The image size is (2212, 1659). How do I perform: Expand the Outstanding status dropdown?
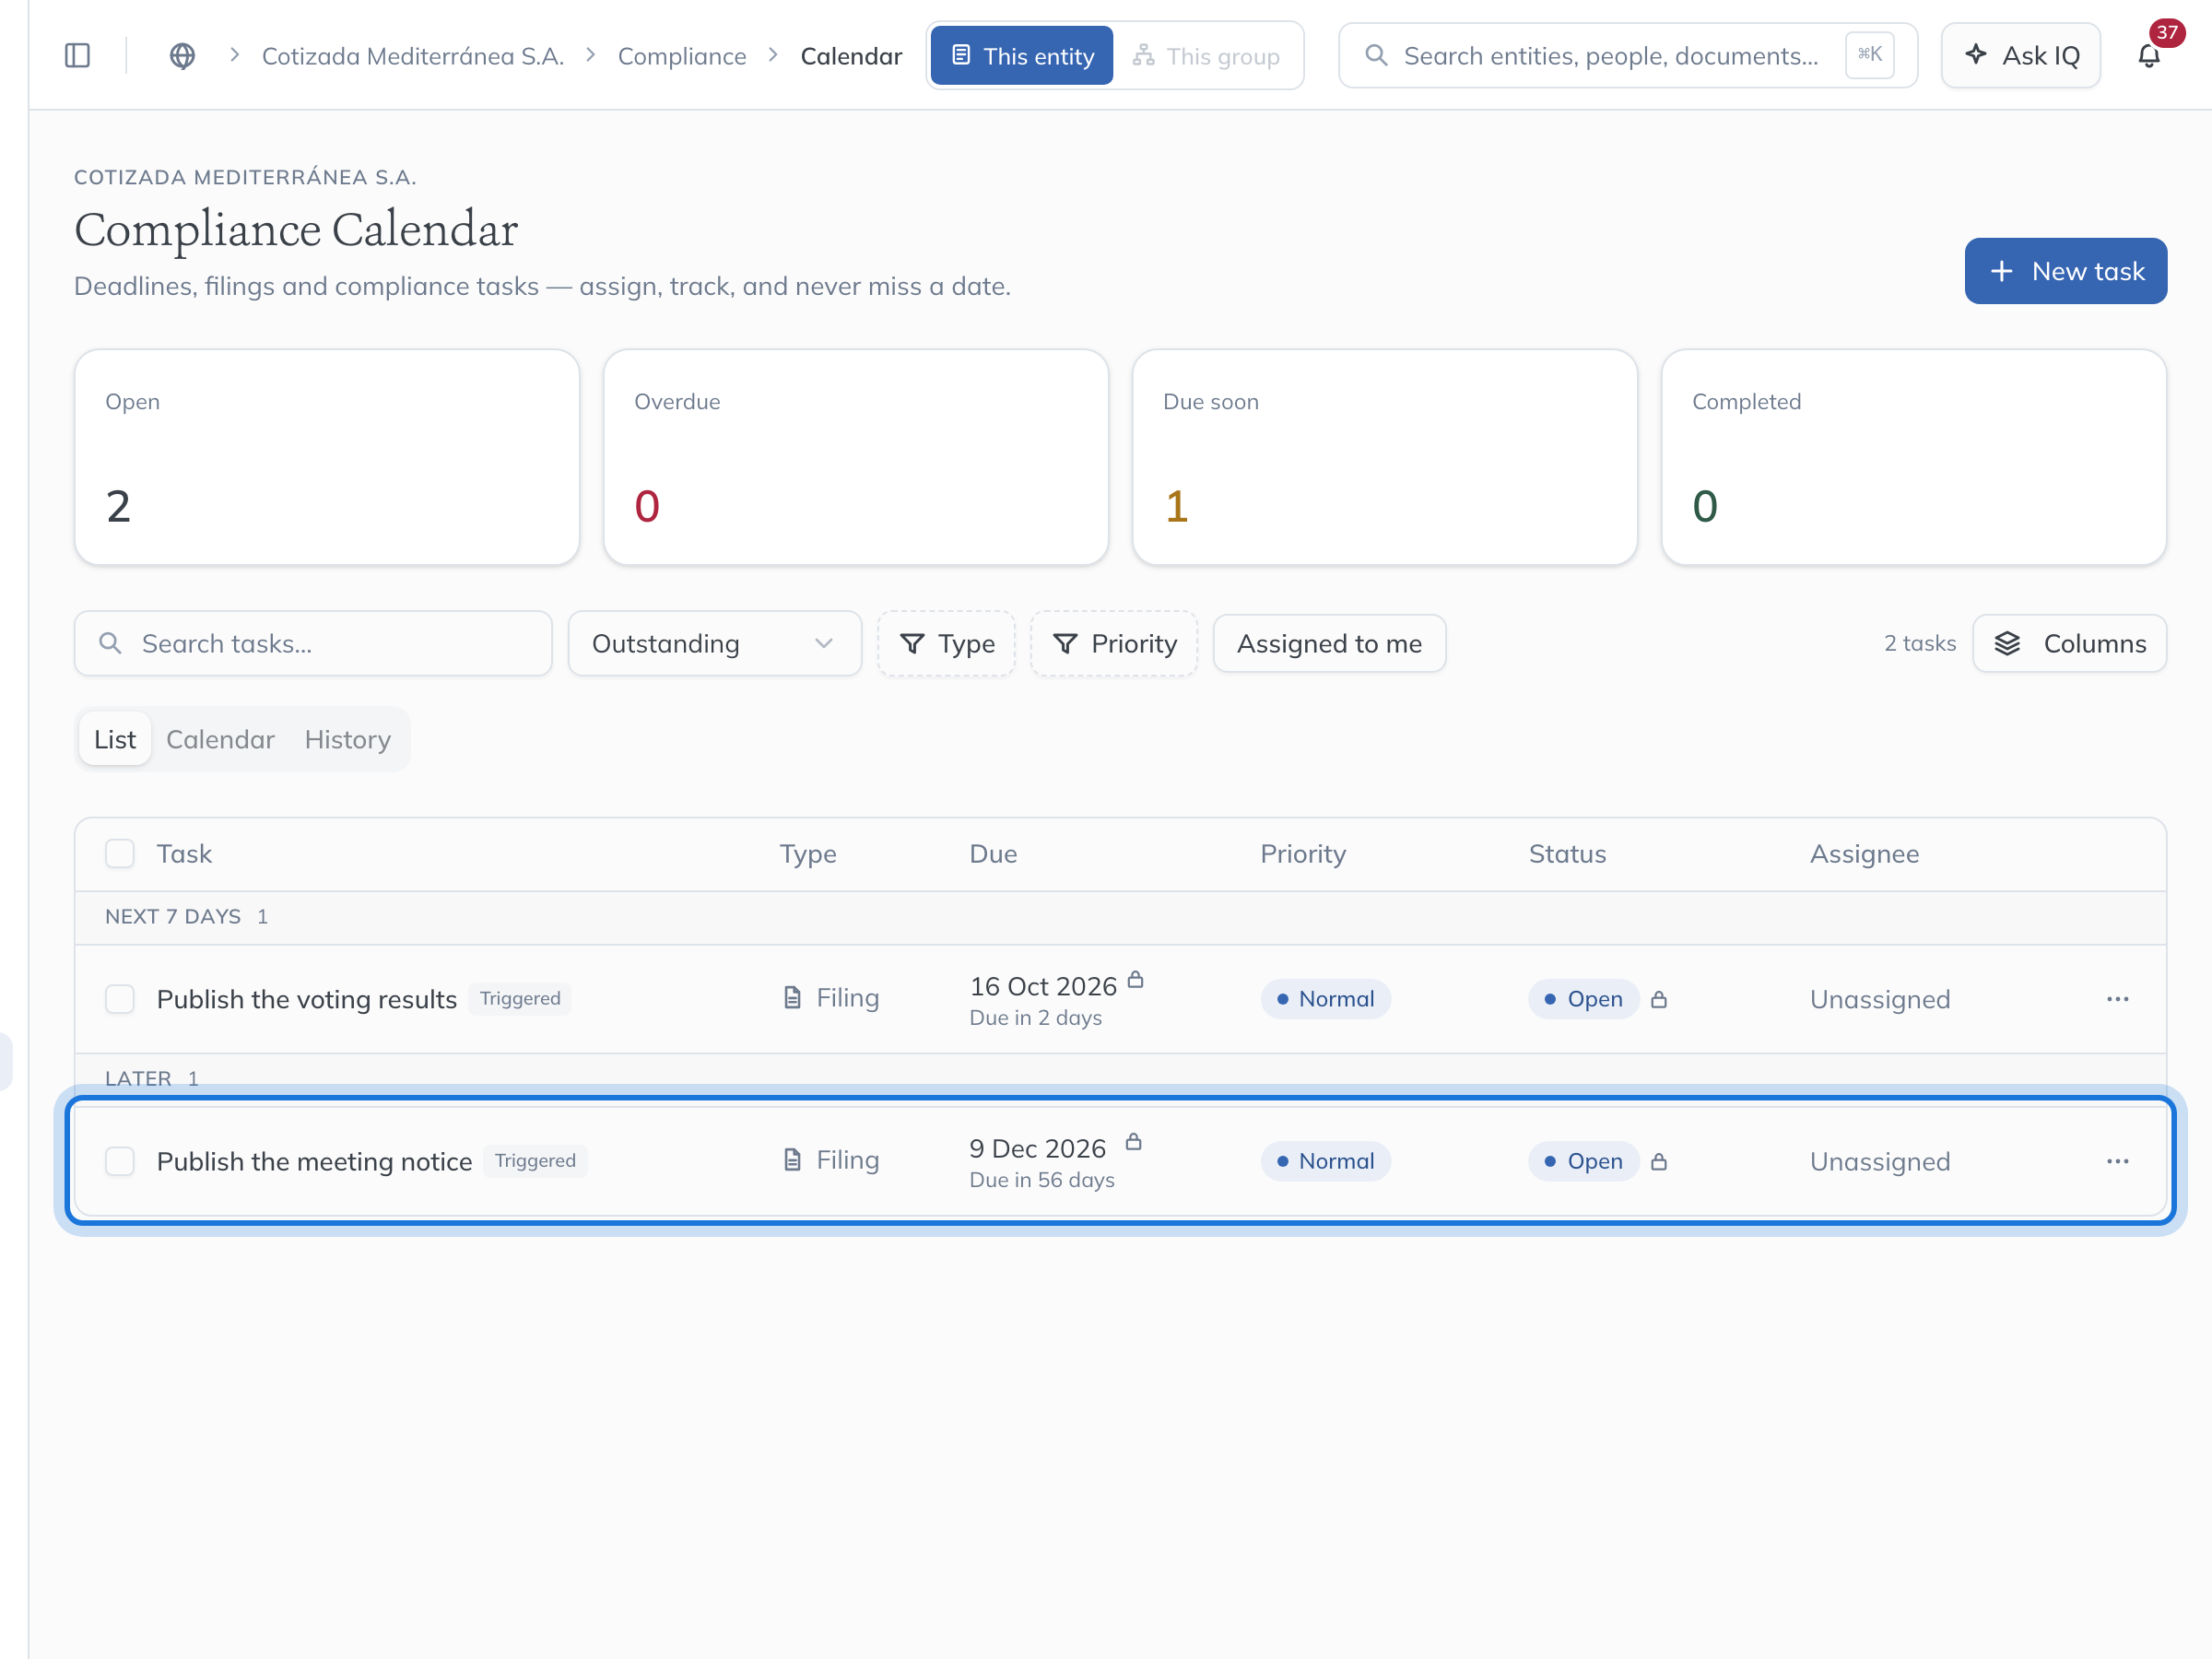pos(714,643)
